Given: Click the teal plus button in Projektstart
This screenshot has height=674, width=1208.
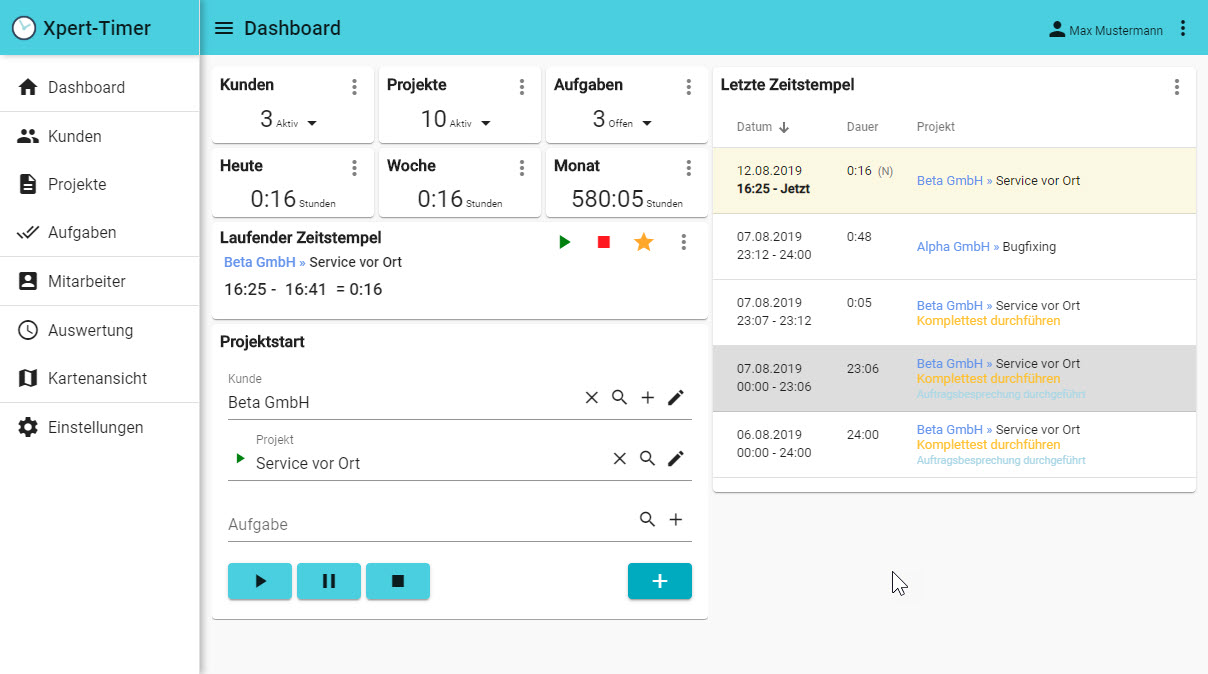Looking at the screenshot, I should click(x=660, y=581).
